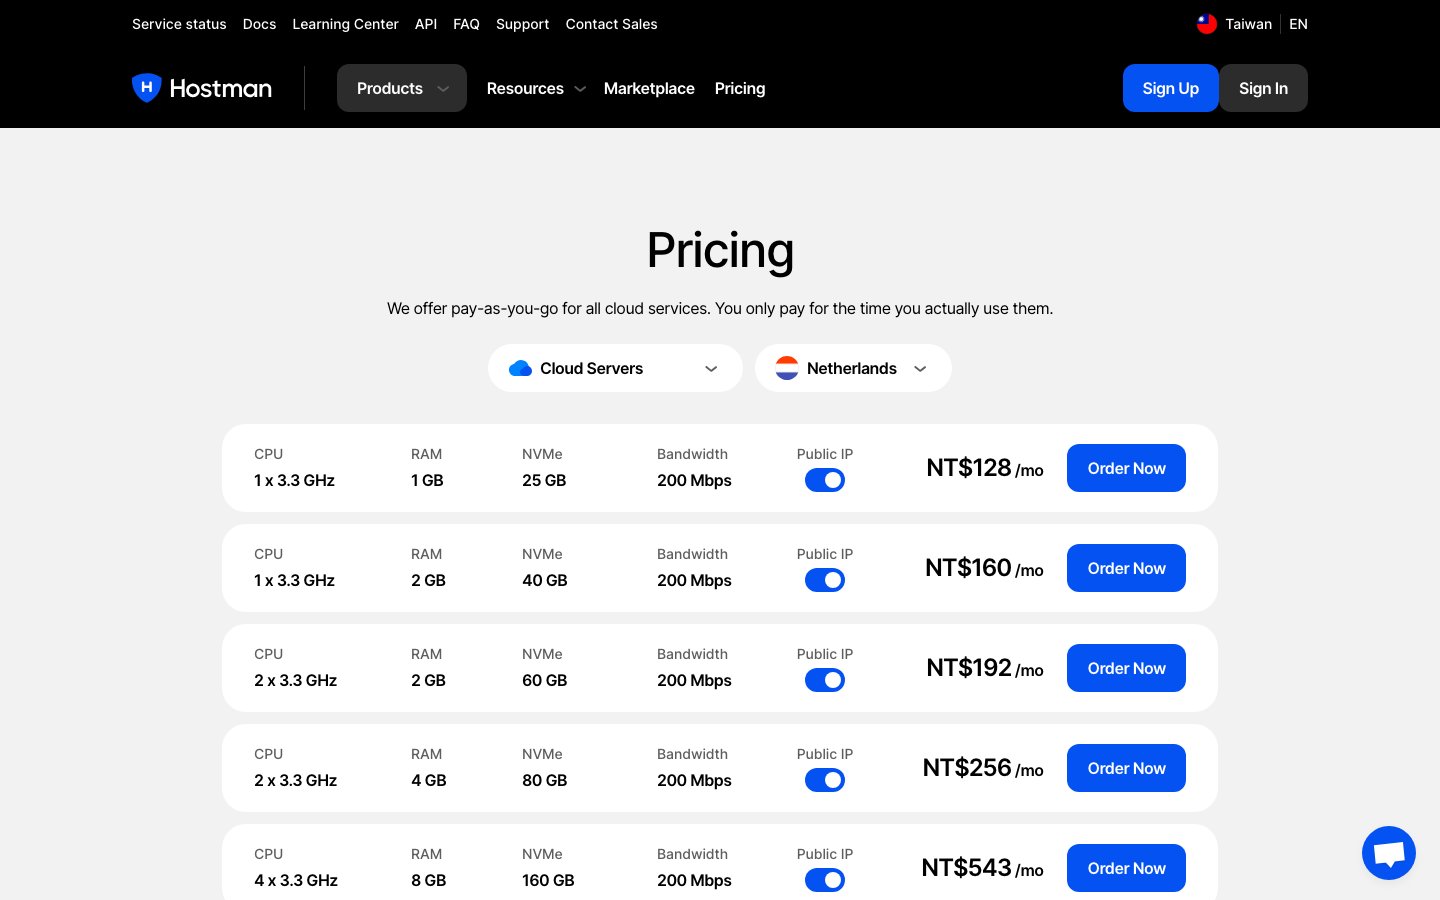
Task: Click the 25 GB NVMe value
Action: [544, 480]
